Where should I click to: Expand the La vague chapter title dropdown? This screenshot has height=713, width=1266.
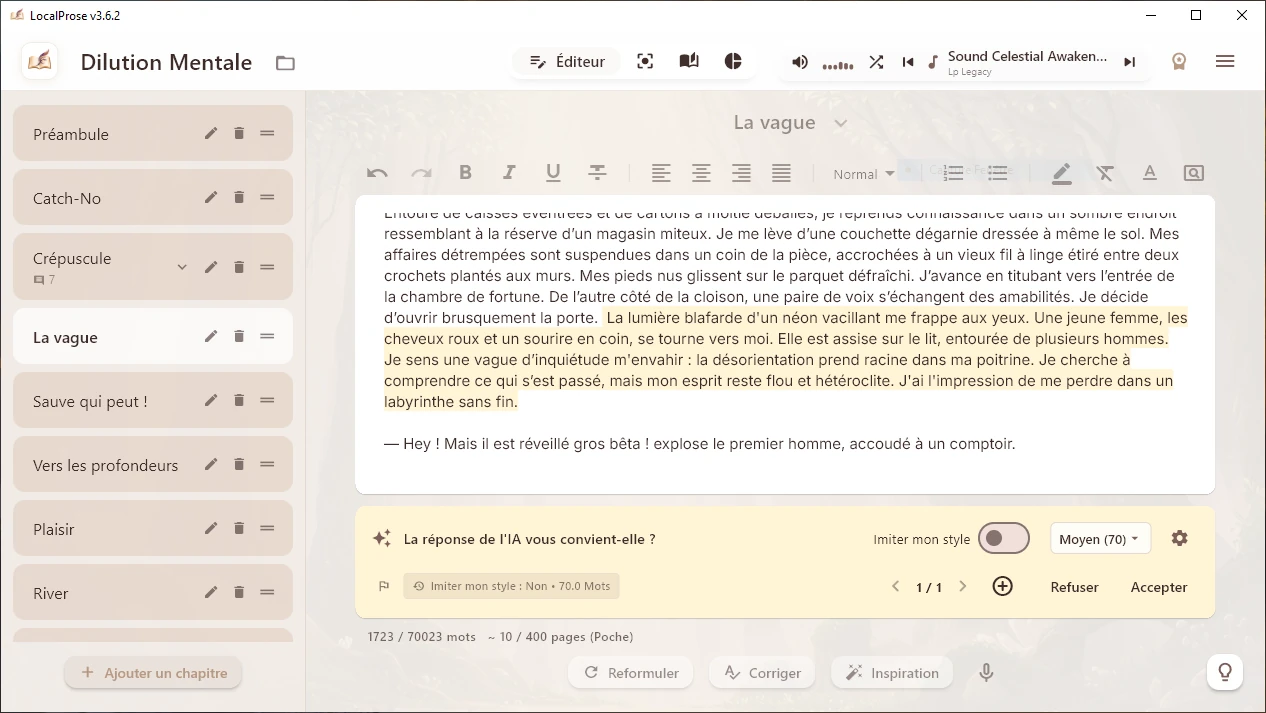tap(841, 123)
